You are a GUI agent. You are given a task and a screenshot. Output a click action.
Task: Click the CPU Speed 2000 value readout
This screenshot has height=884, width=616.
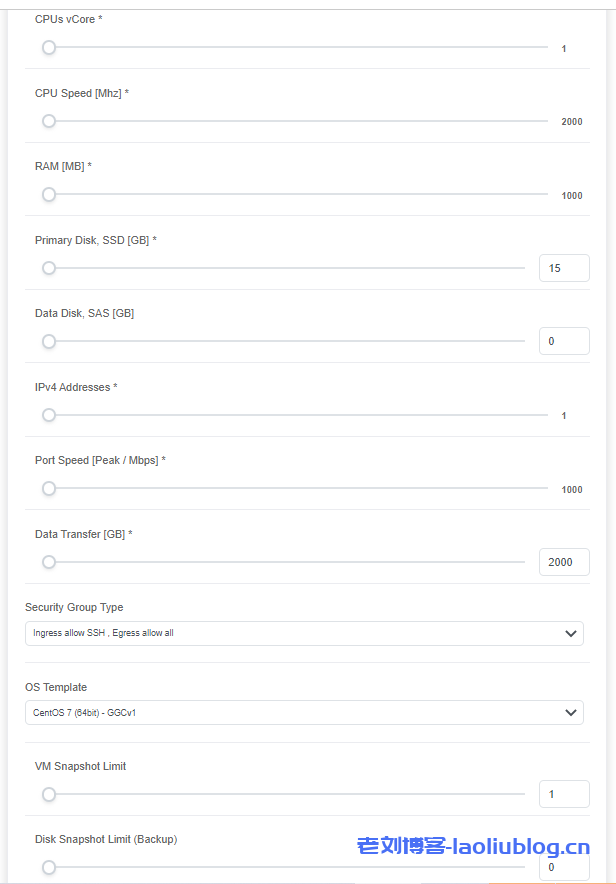[x=571, y=122]
